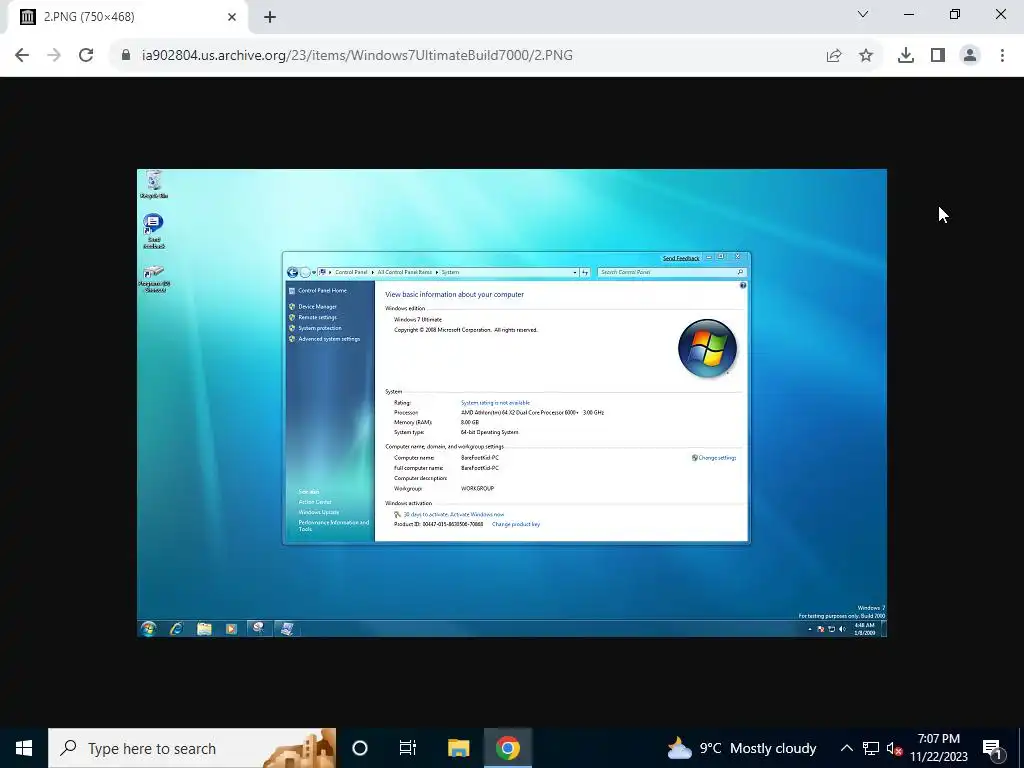Reload the page with the refresh icon

pyautogui.click(x=86, y=56)
